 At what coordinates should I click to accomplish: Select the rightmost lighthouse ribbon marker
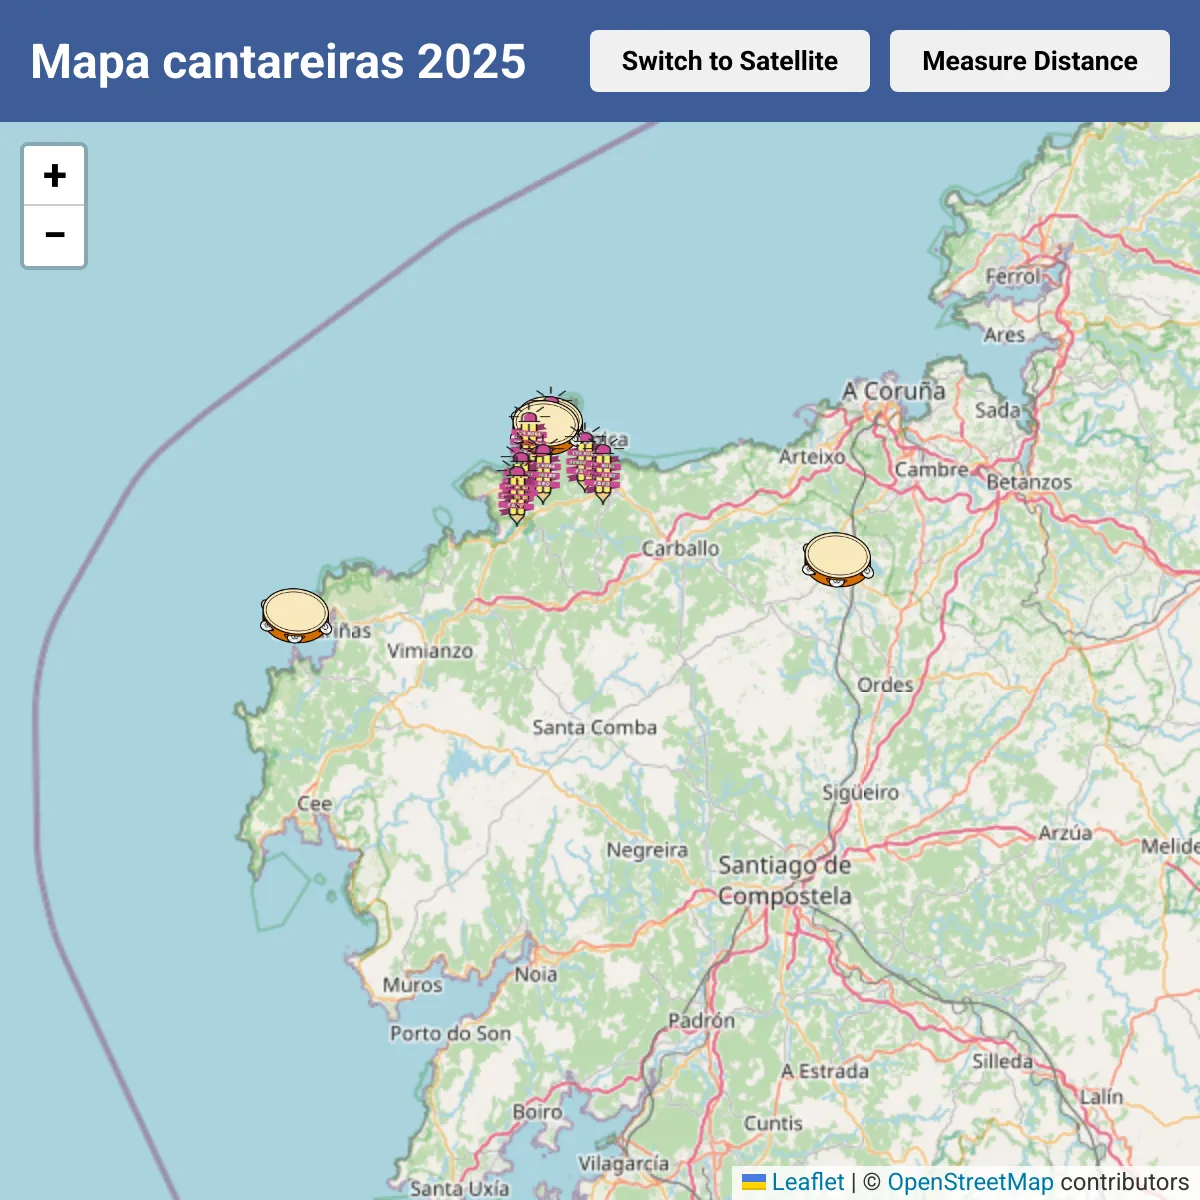click(603, 474)
